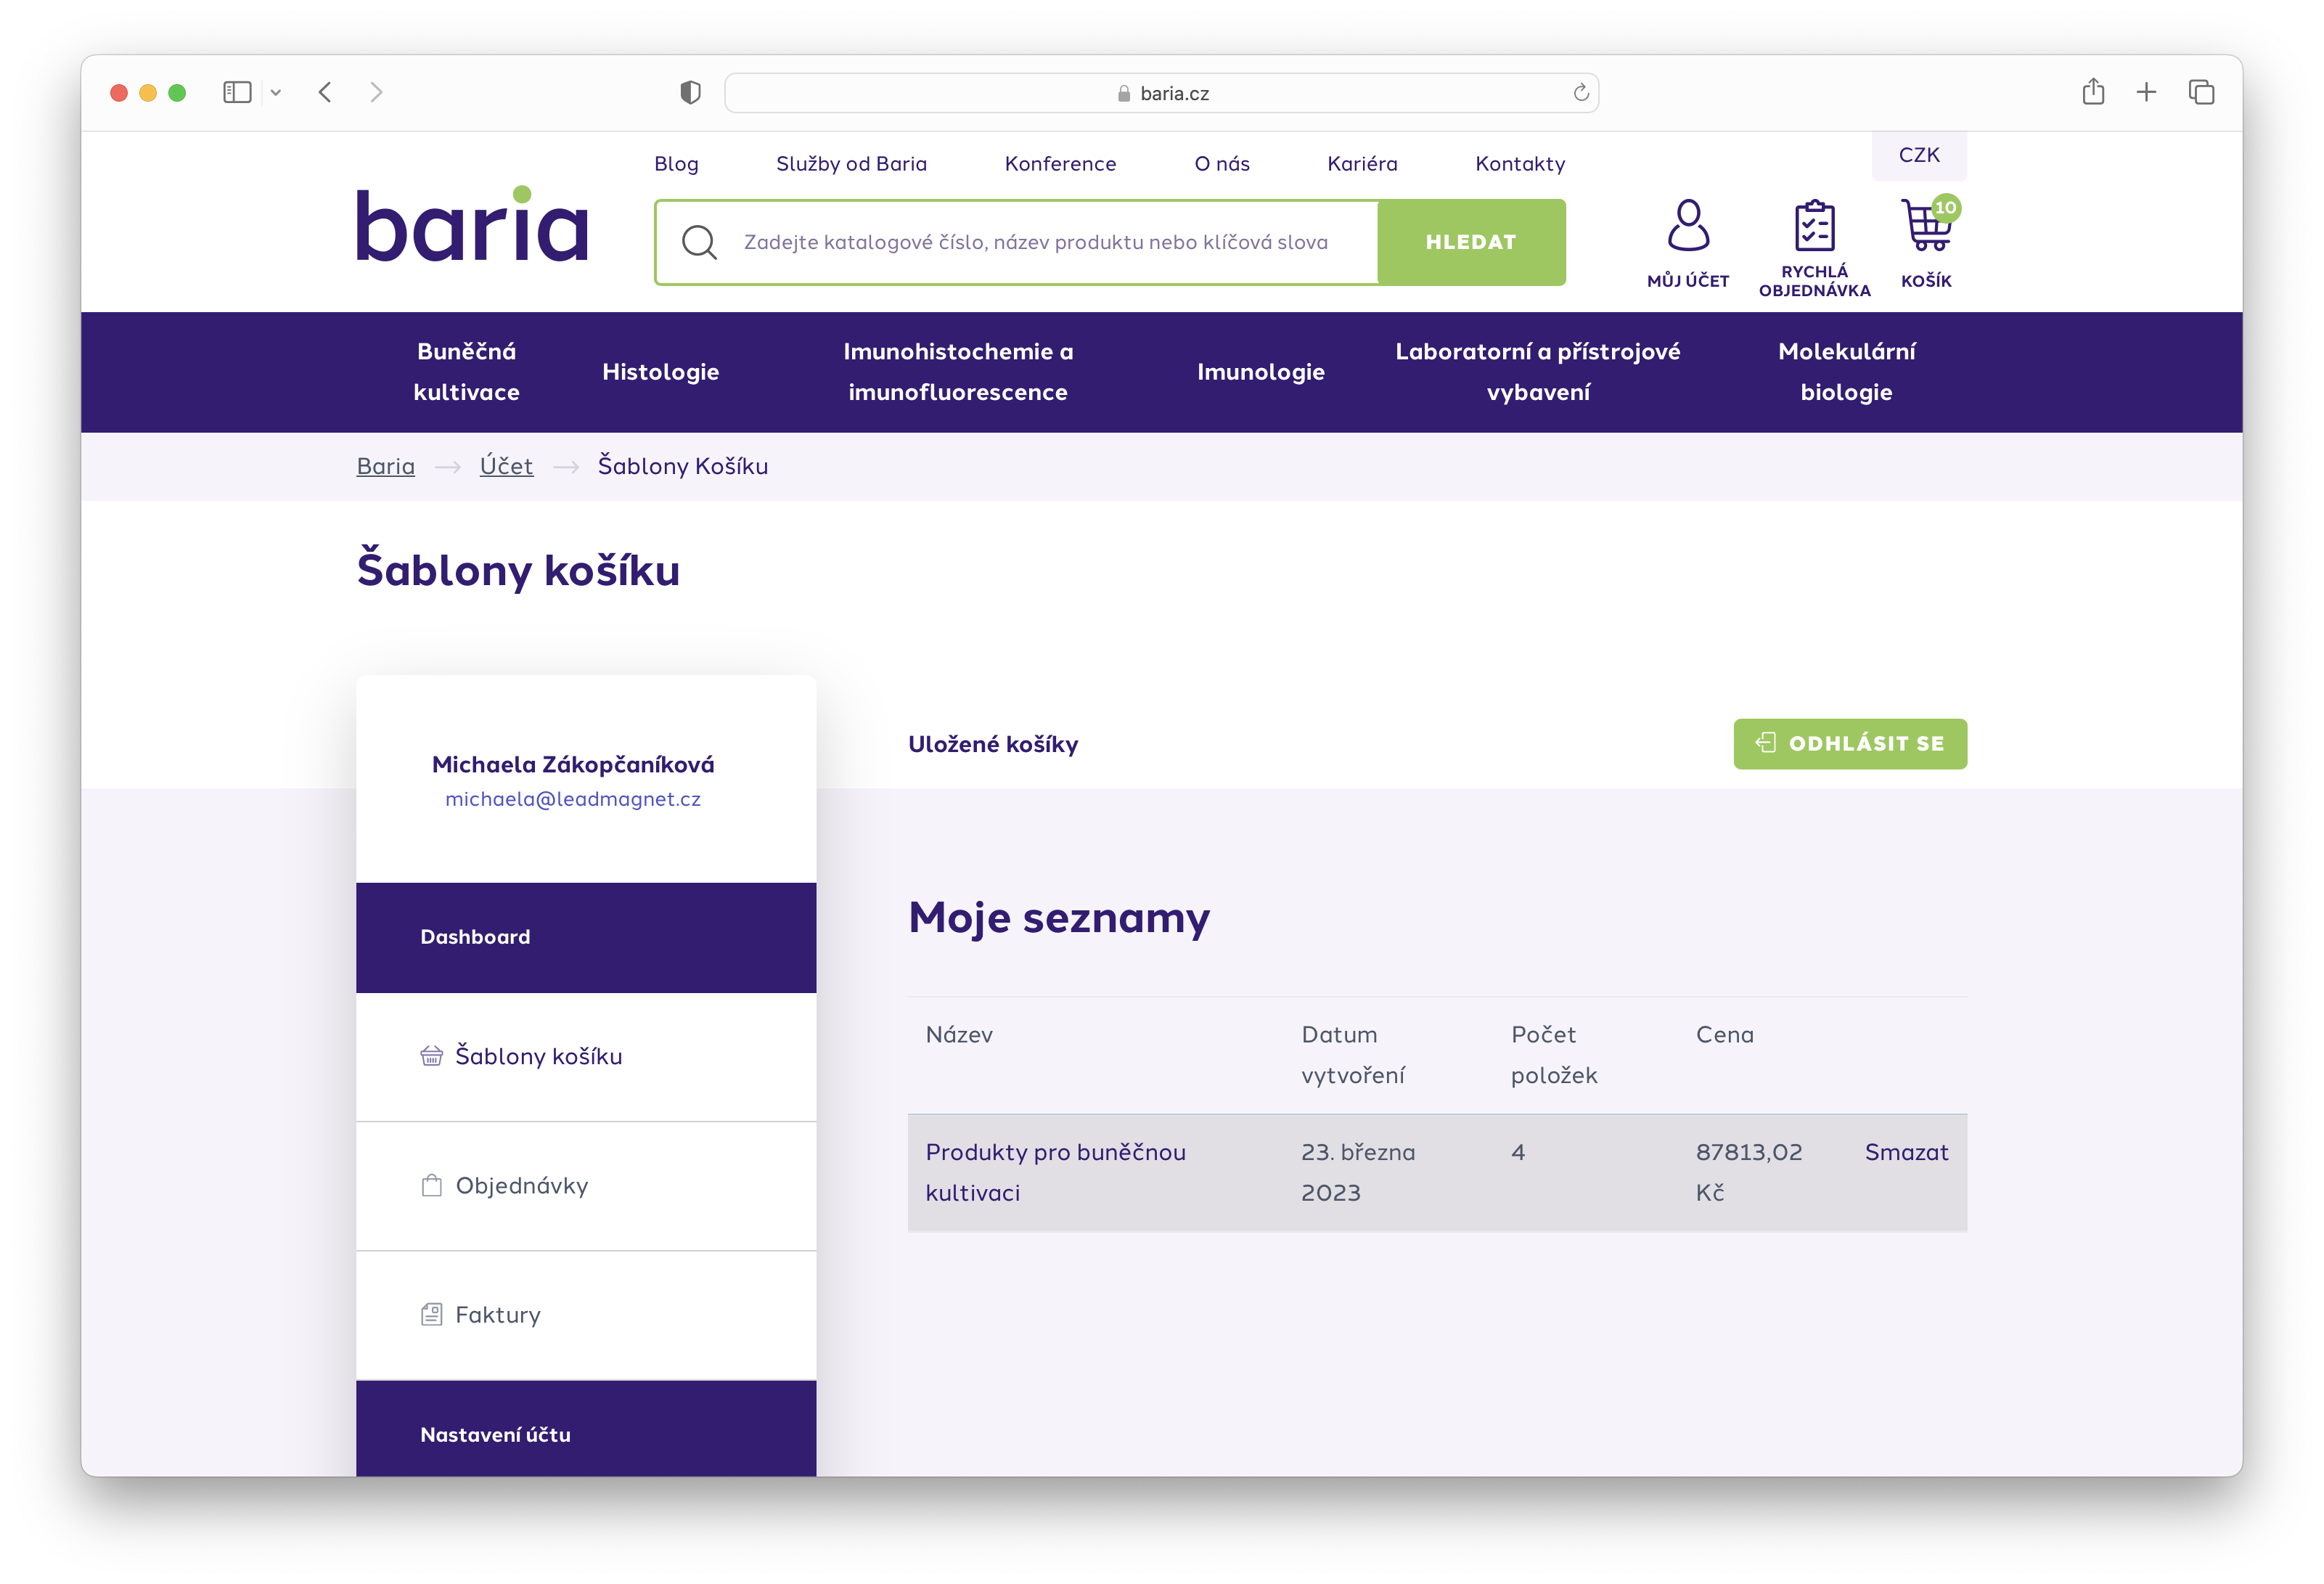Viewport: 2324px width, 1584px height.
Task: Click the Počet položek column header
Action: click(1554, 1055)
